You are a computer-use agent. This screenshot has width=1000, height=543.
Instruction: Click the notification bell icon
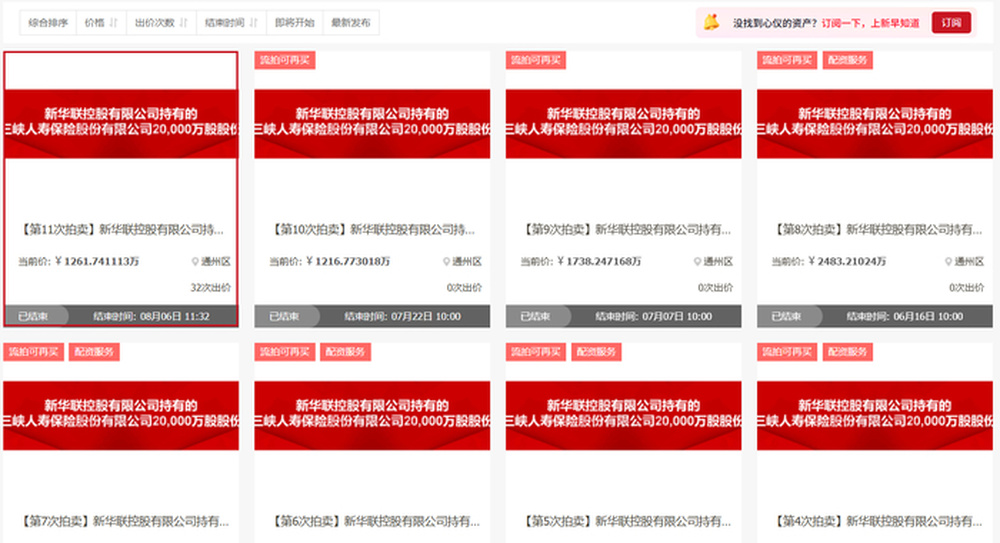[x=711, y=22]
